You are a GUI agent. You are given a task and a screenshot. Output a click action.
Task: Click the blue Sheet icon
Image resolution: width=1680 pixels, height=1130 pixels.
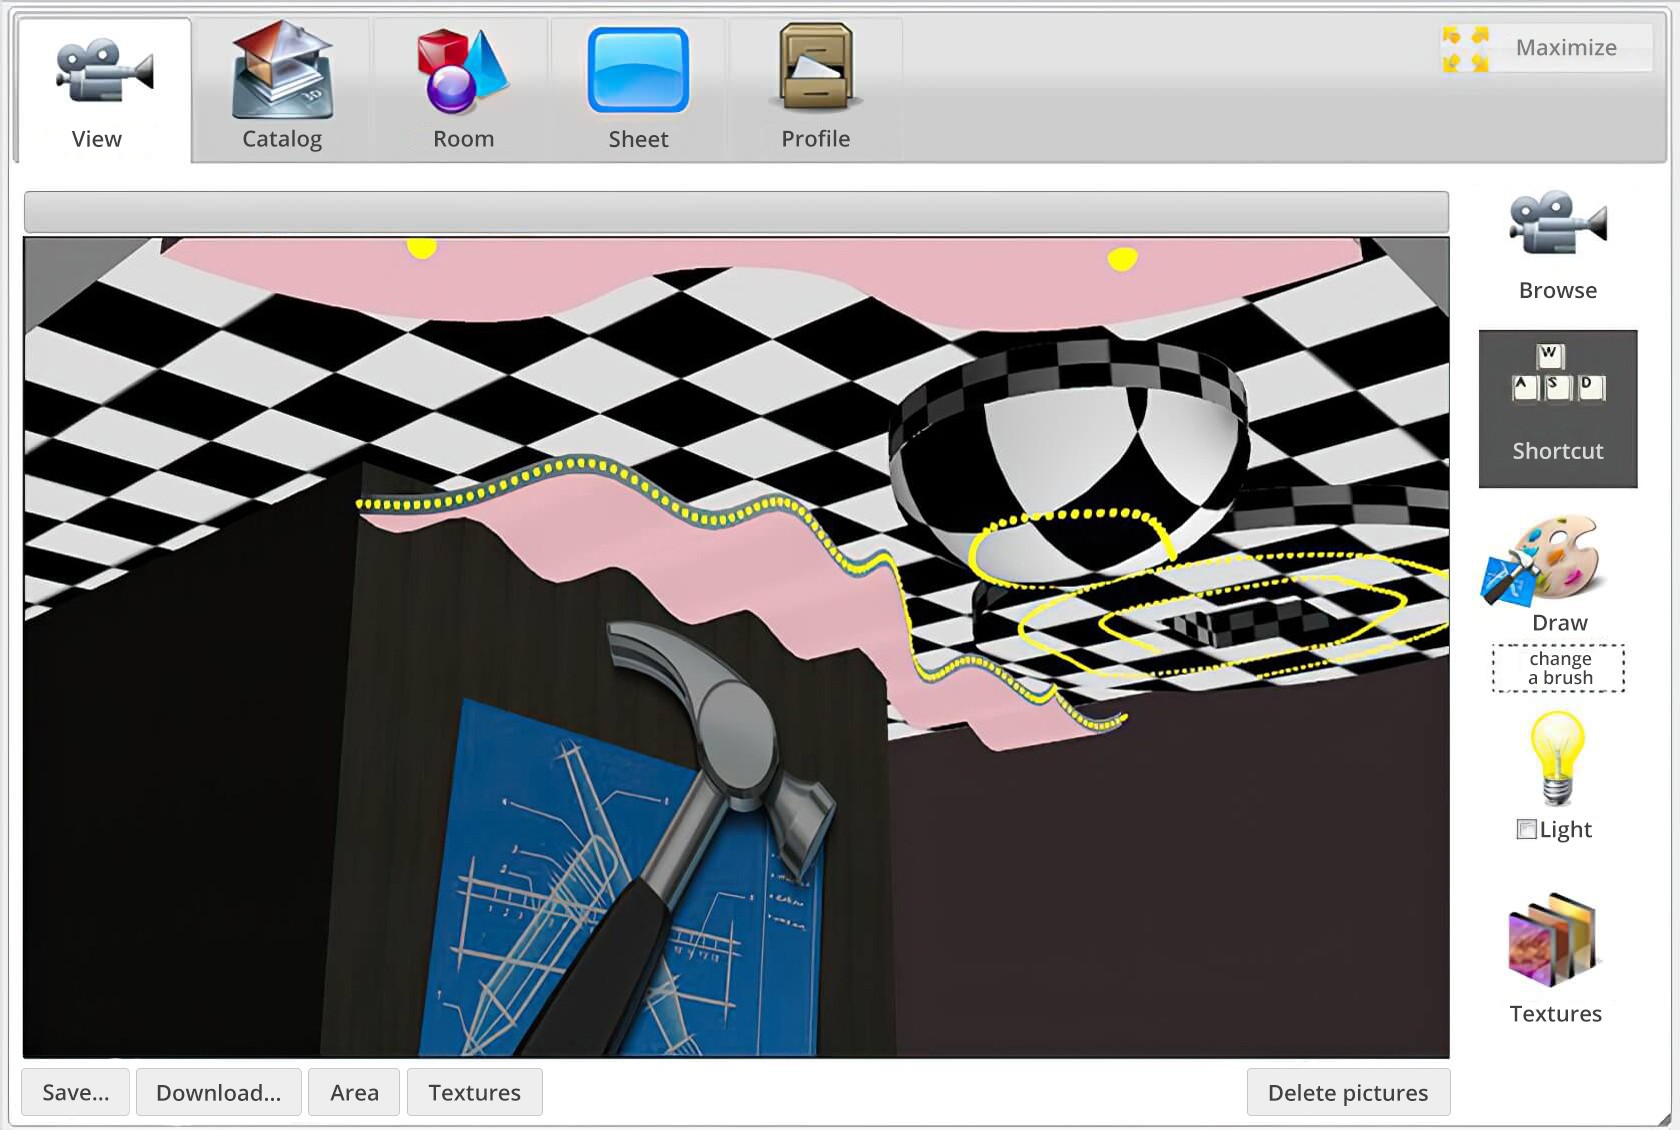coord(638,72)
